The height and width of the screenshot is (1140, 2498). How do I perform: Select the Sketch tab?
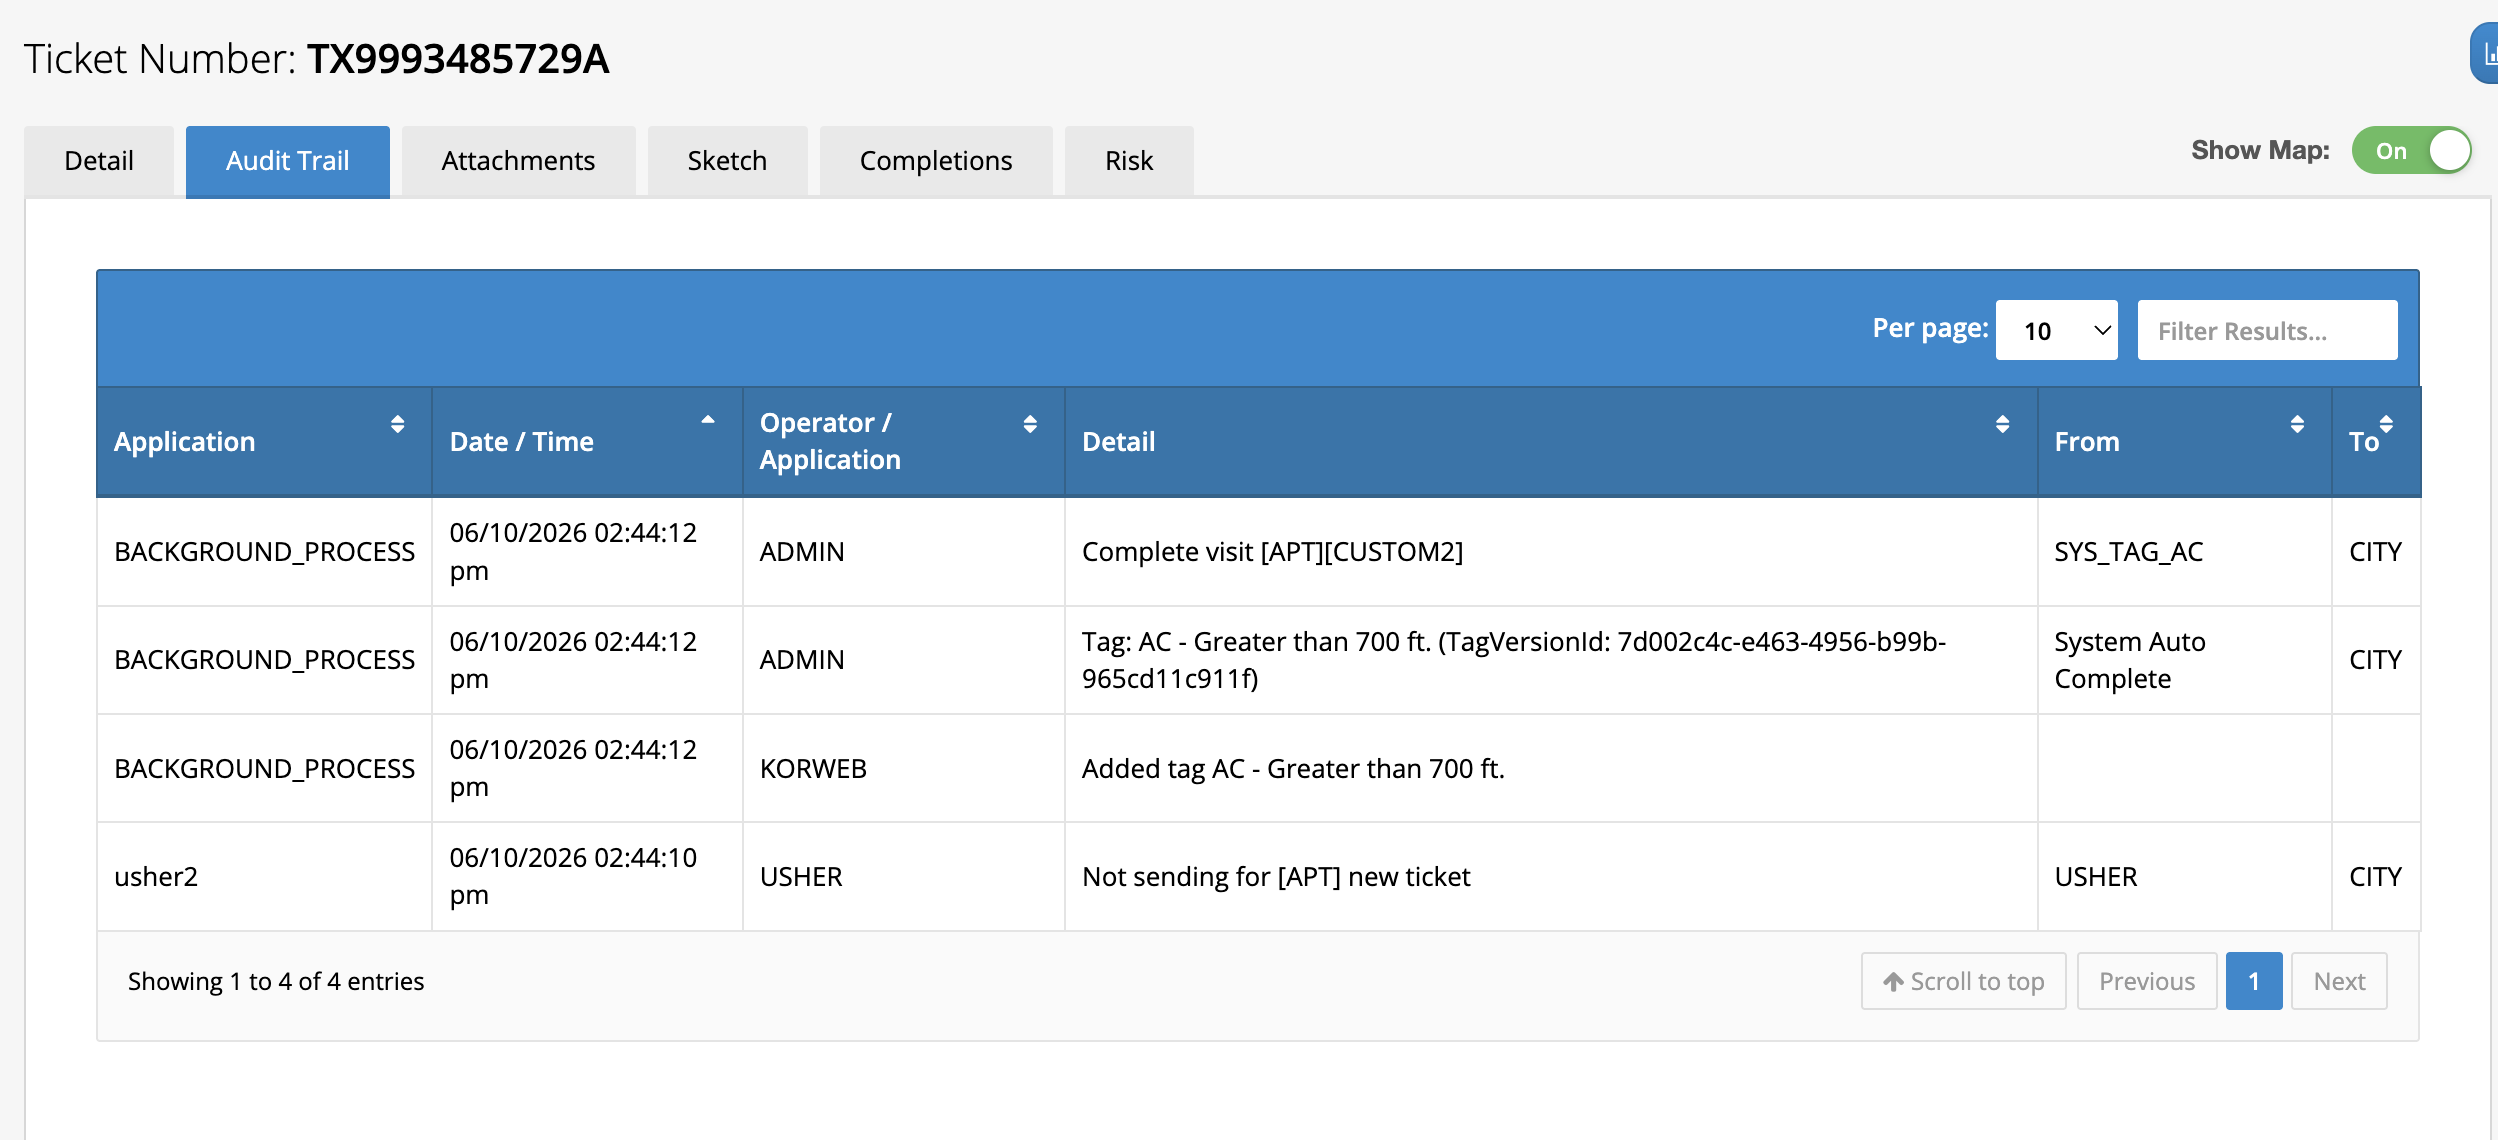click(727, 161)
